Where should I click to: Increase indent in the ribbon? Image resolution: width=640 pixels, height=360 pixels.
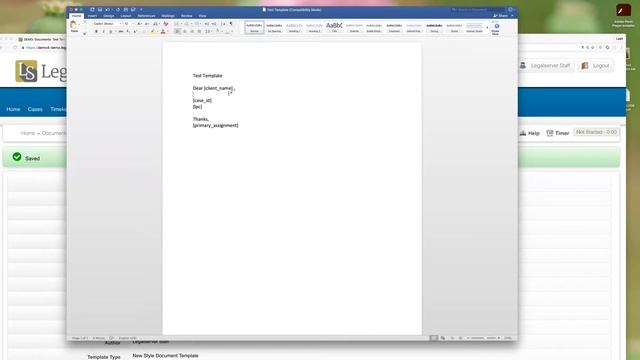point(214,24)
